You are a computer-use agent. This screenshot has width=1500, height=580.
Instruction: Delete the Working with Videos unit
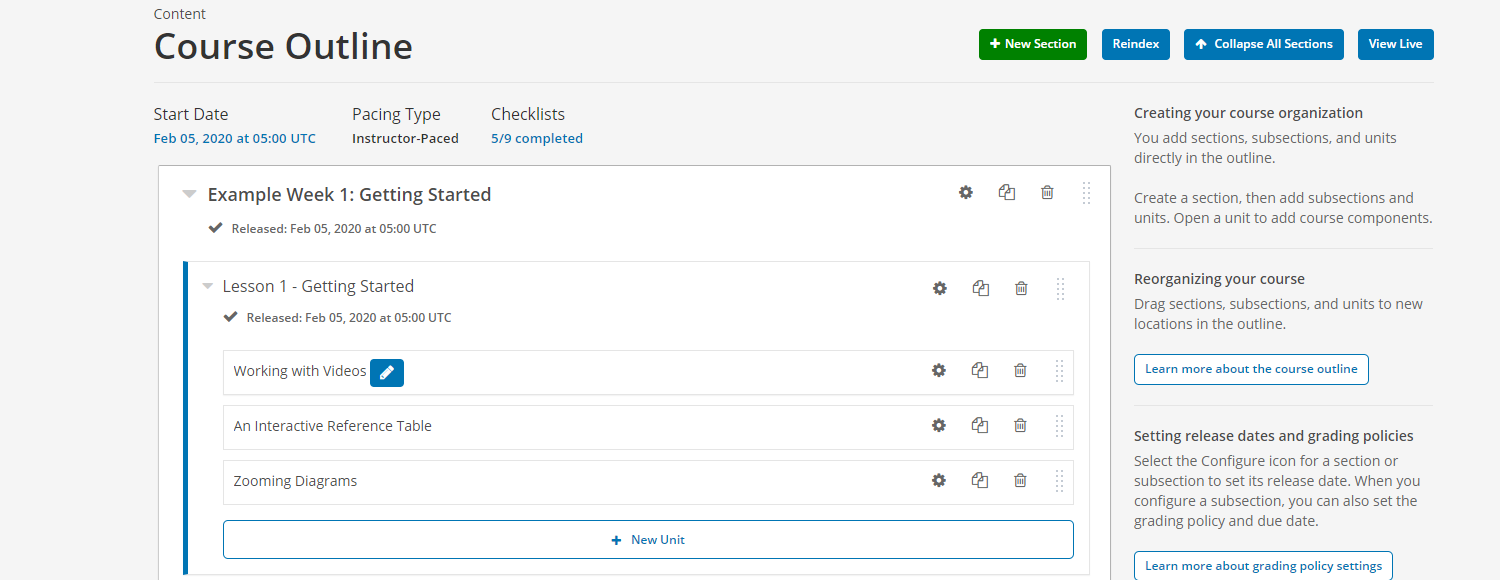tap(1020, 370)
